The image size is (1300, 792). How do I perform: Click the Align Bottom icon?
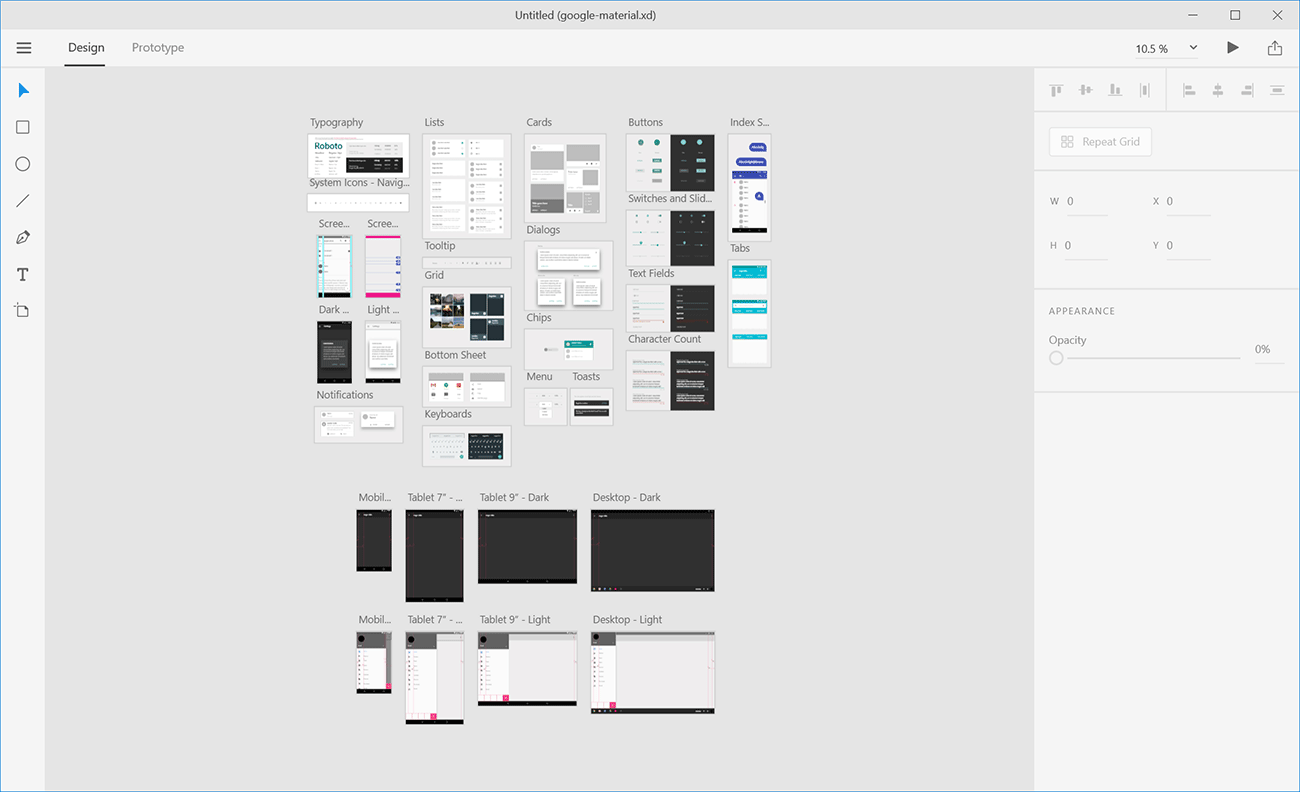[x=1115, y=89]
